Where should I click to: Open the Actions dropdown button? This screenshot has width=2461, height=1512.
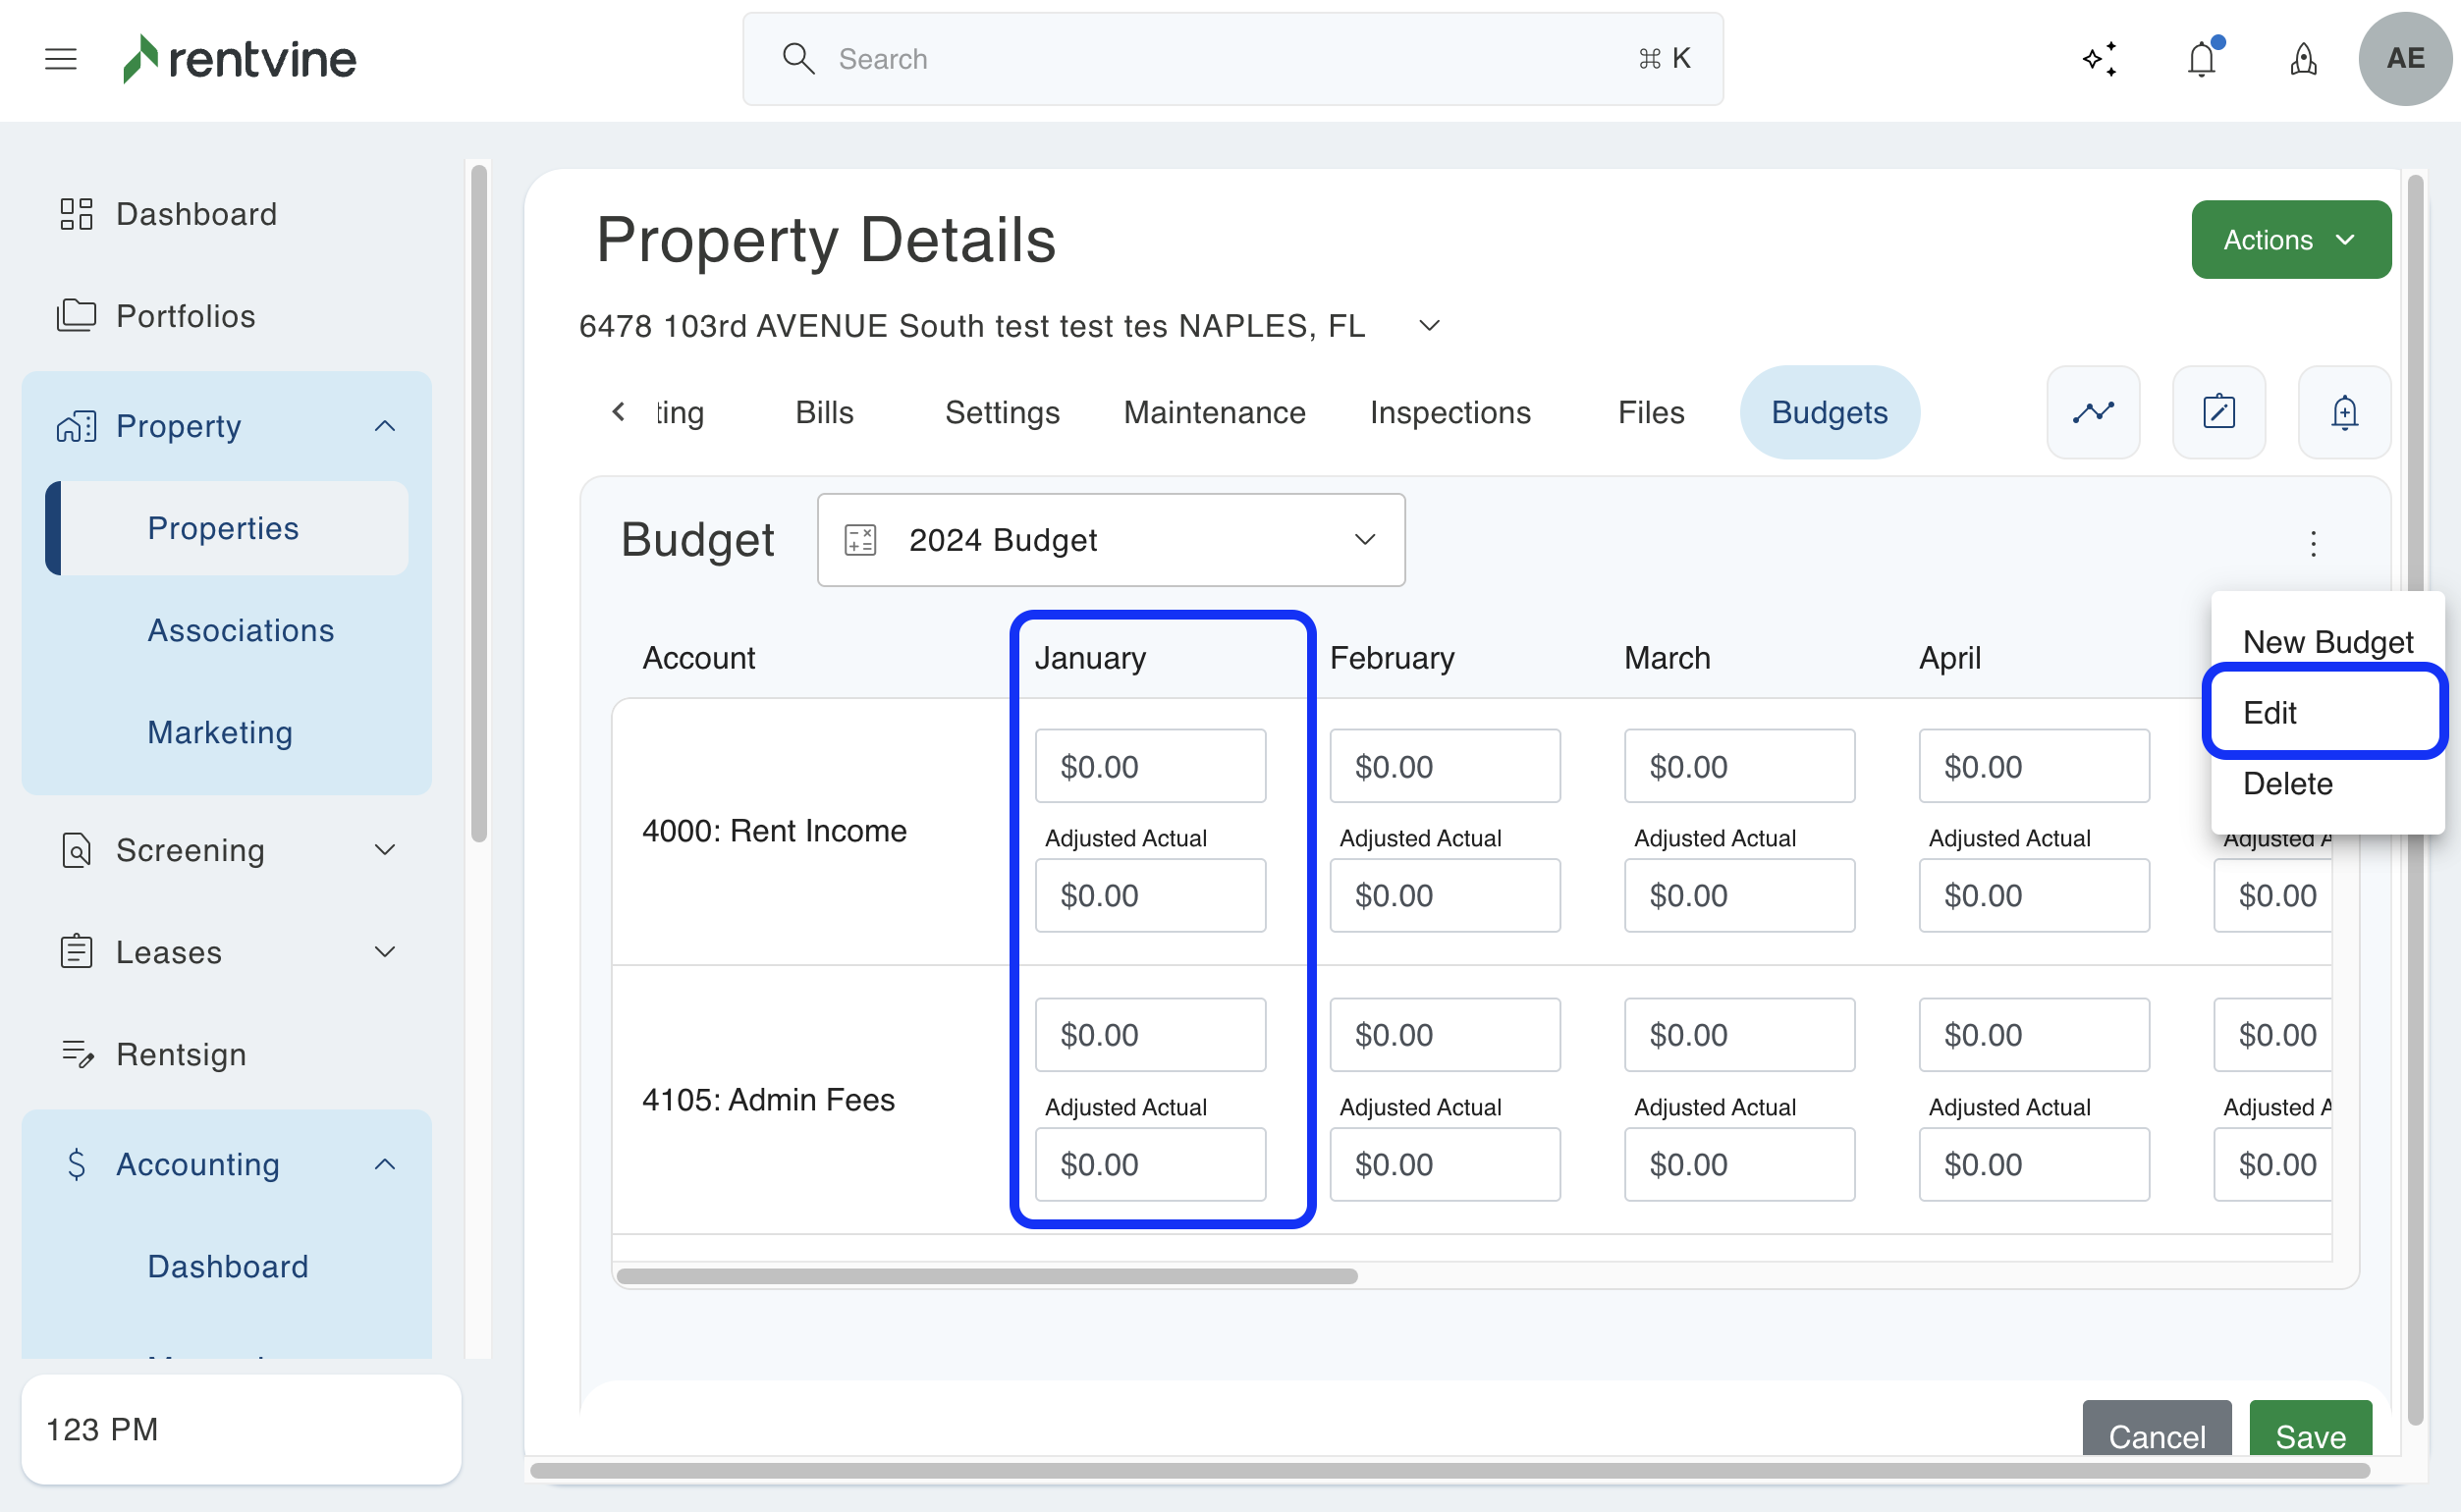point(2290,240)
